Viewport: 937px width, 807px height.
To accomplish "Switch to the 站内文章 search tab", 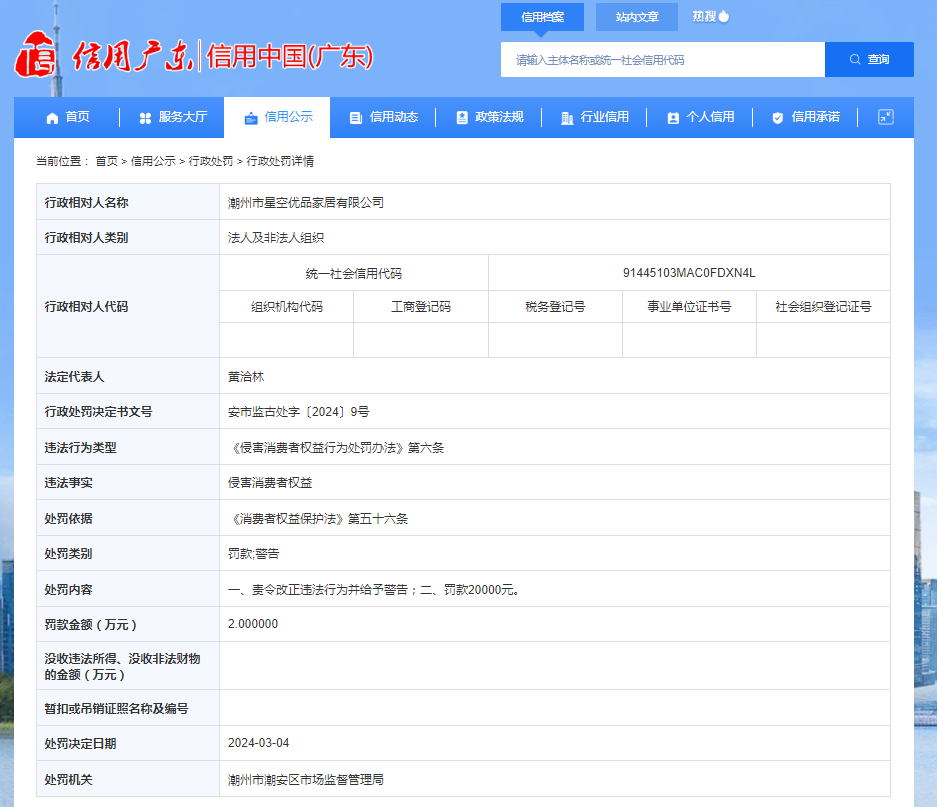I will [x=637, y=17].
